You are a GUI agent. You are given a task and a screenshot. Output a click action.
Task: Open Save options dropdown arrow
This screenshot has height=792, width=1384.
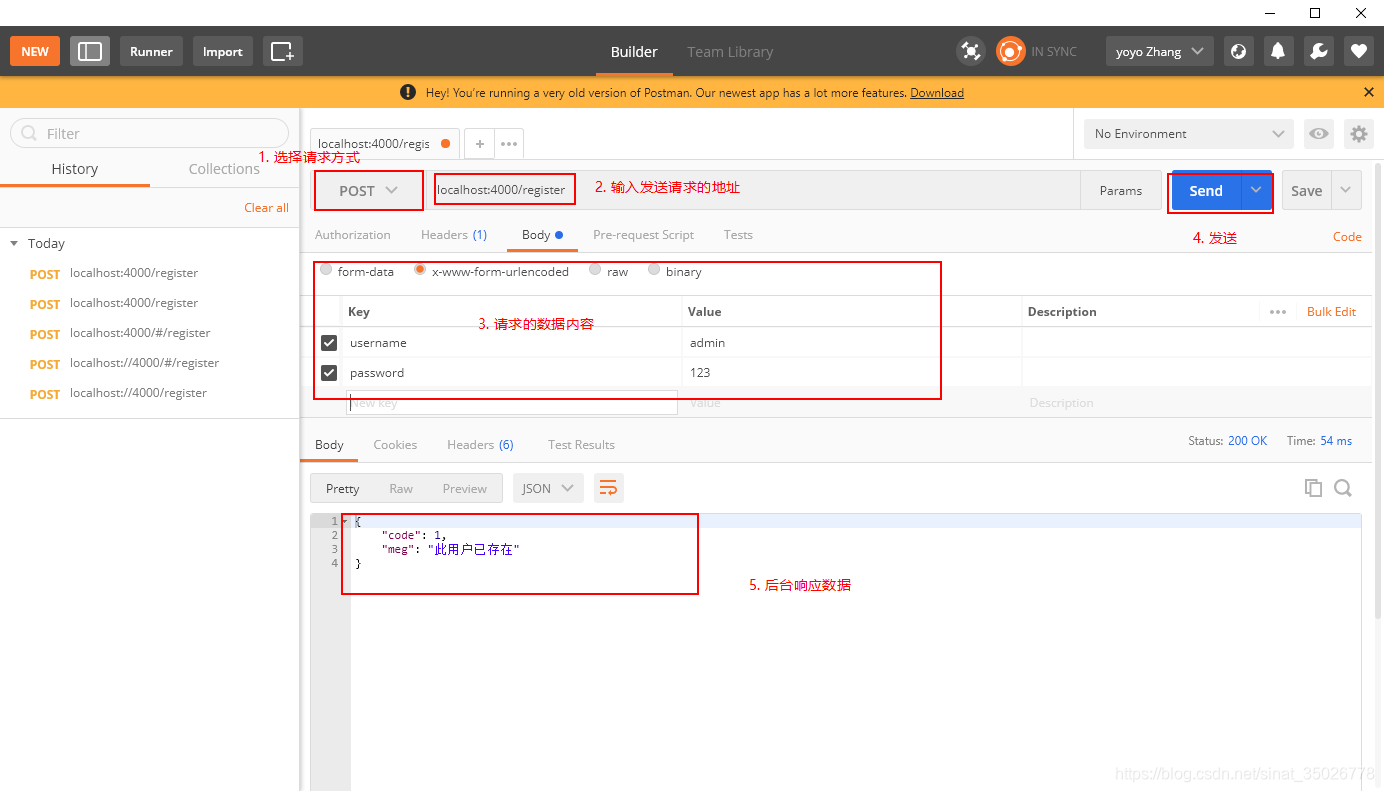click(x=1346, y=190)
